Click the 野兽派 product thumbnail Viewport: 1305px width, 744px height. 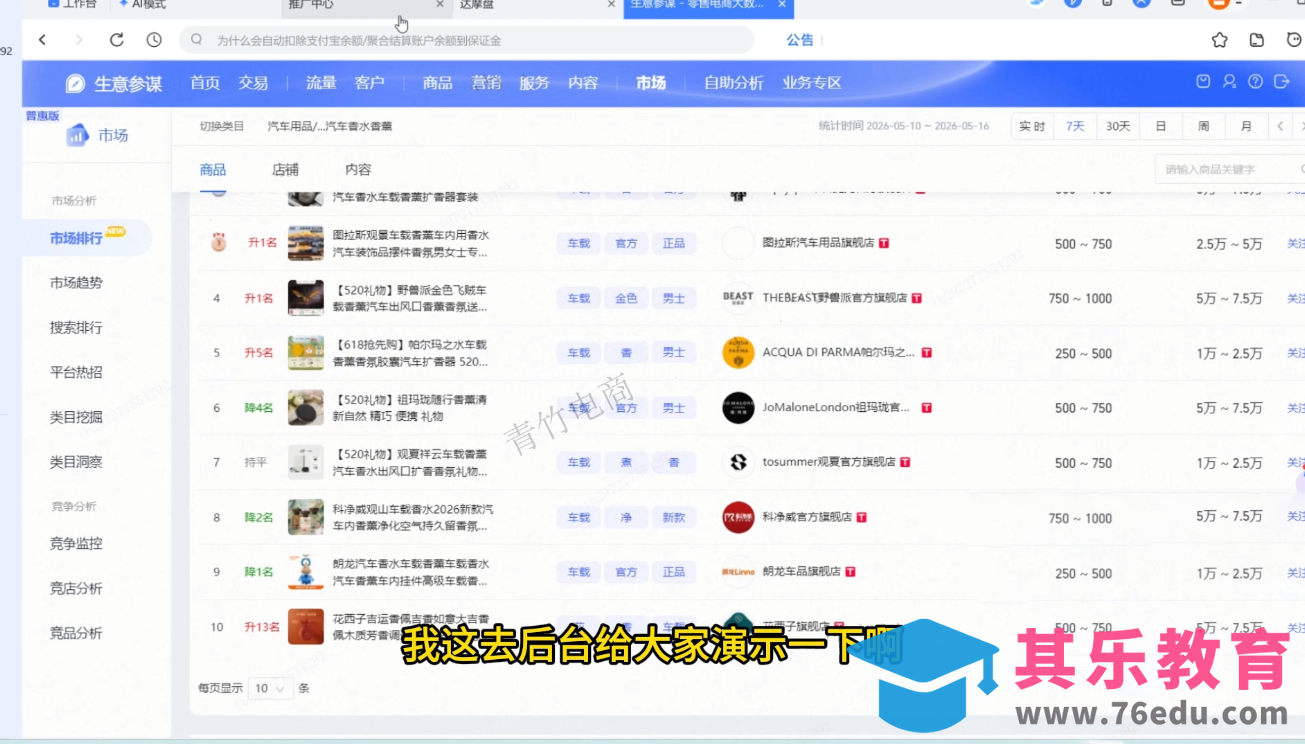point(306,298)
